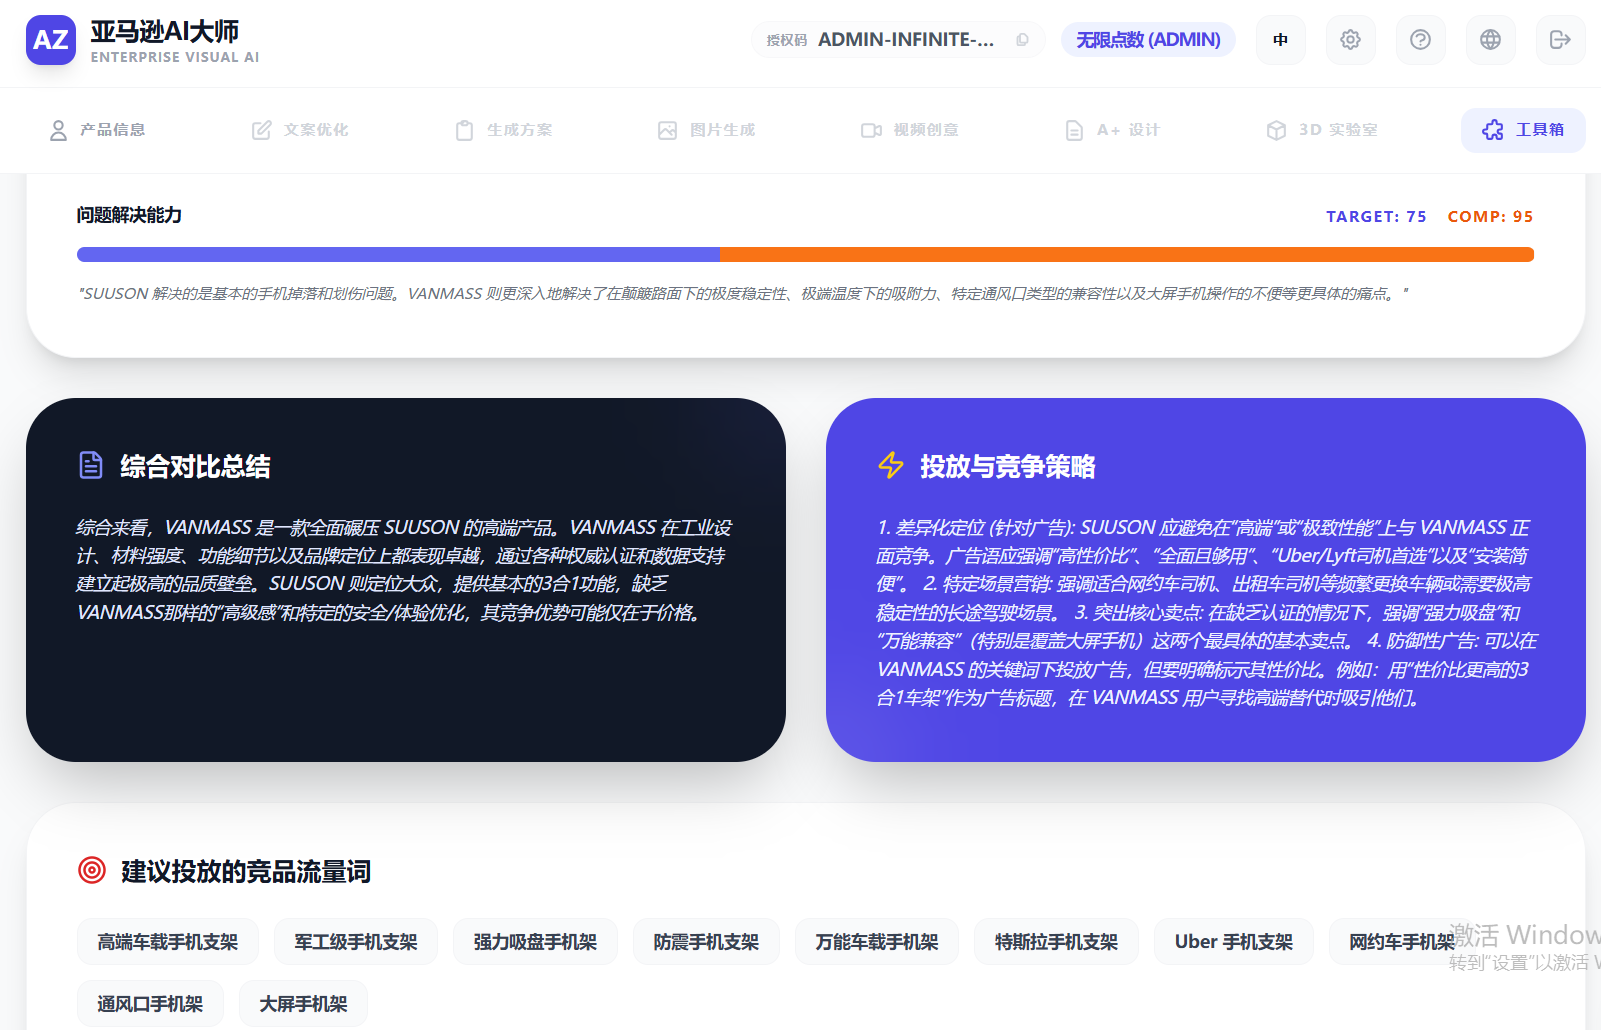Toggle language with the 中 button
The height and width of the screenshot is (1030, 1601).
1280,40
